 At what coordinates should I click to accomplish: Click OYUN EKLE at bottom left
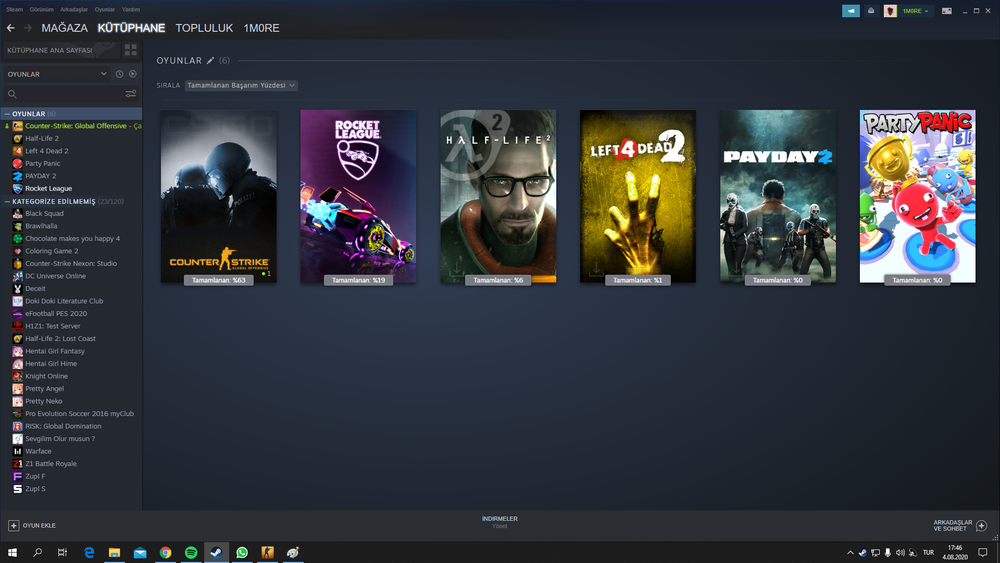pos(39,525)
